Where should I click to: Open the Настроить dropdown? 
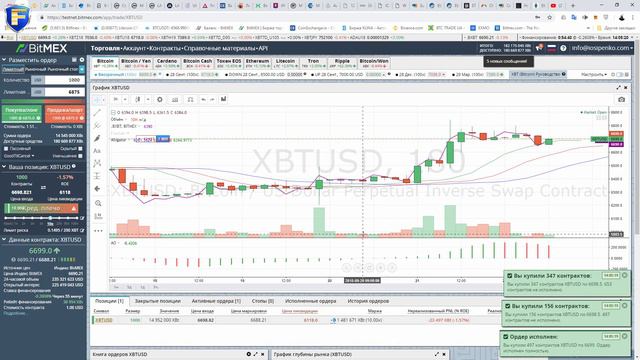tap(594, 75)
